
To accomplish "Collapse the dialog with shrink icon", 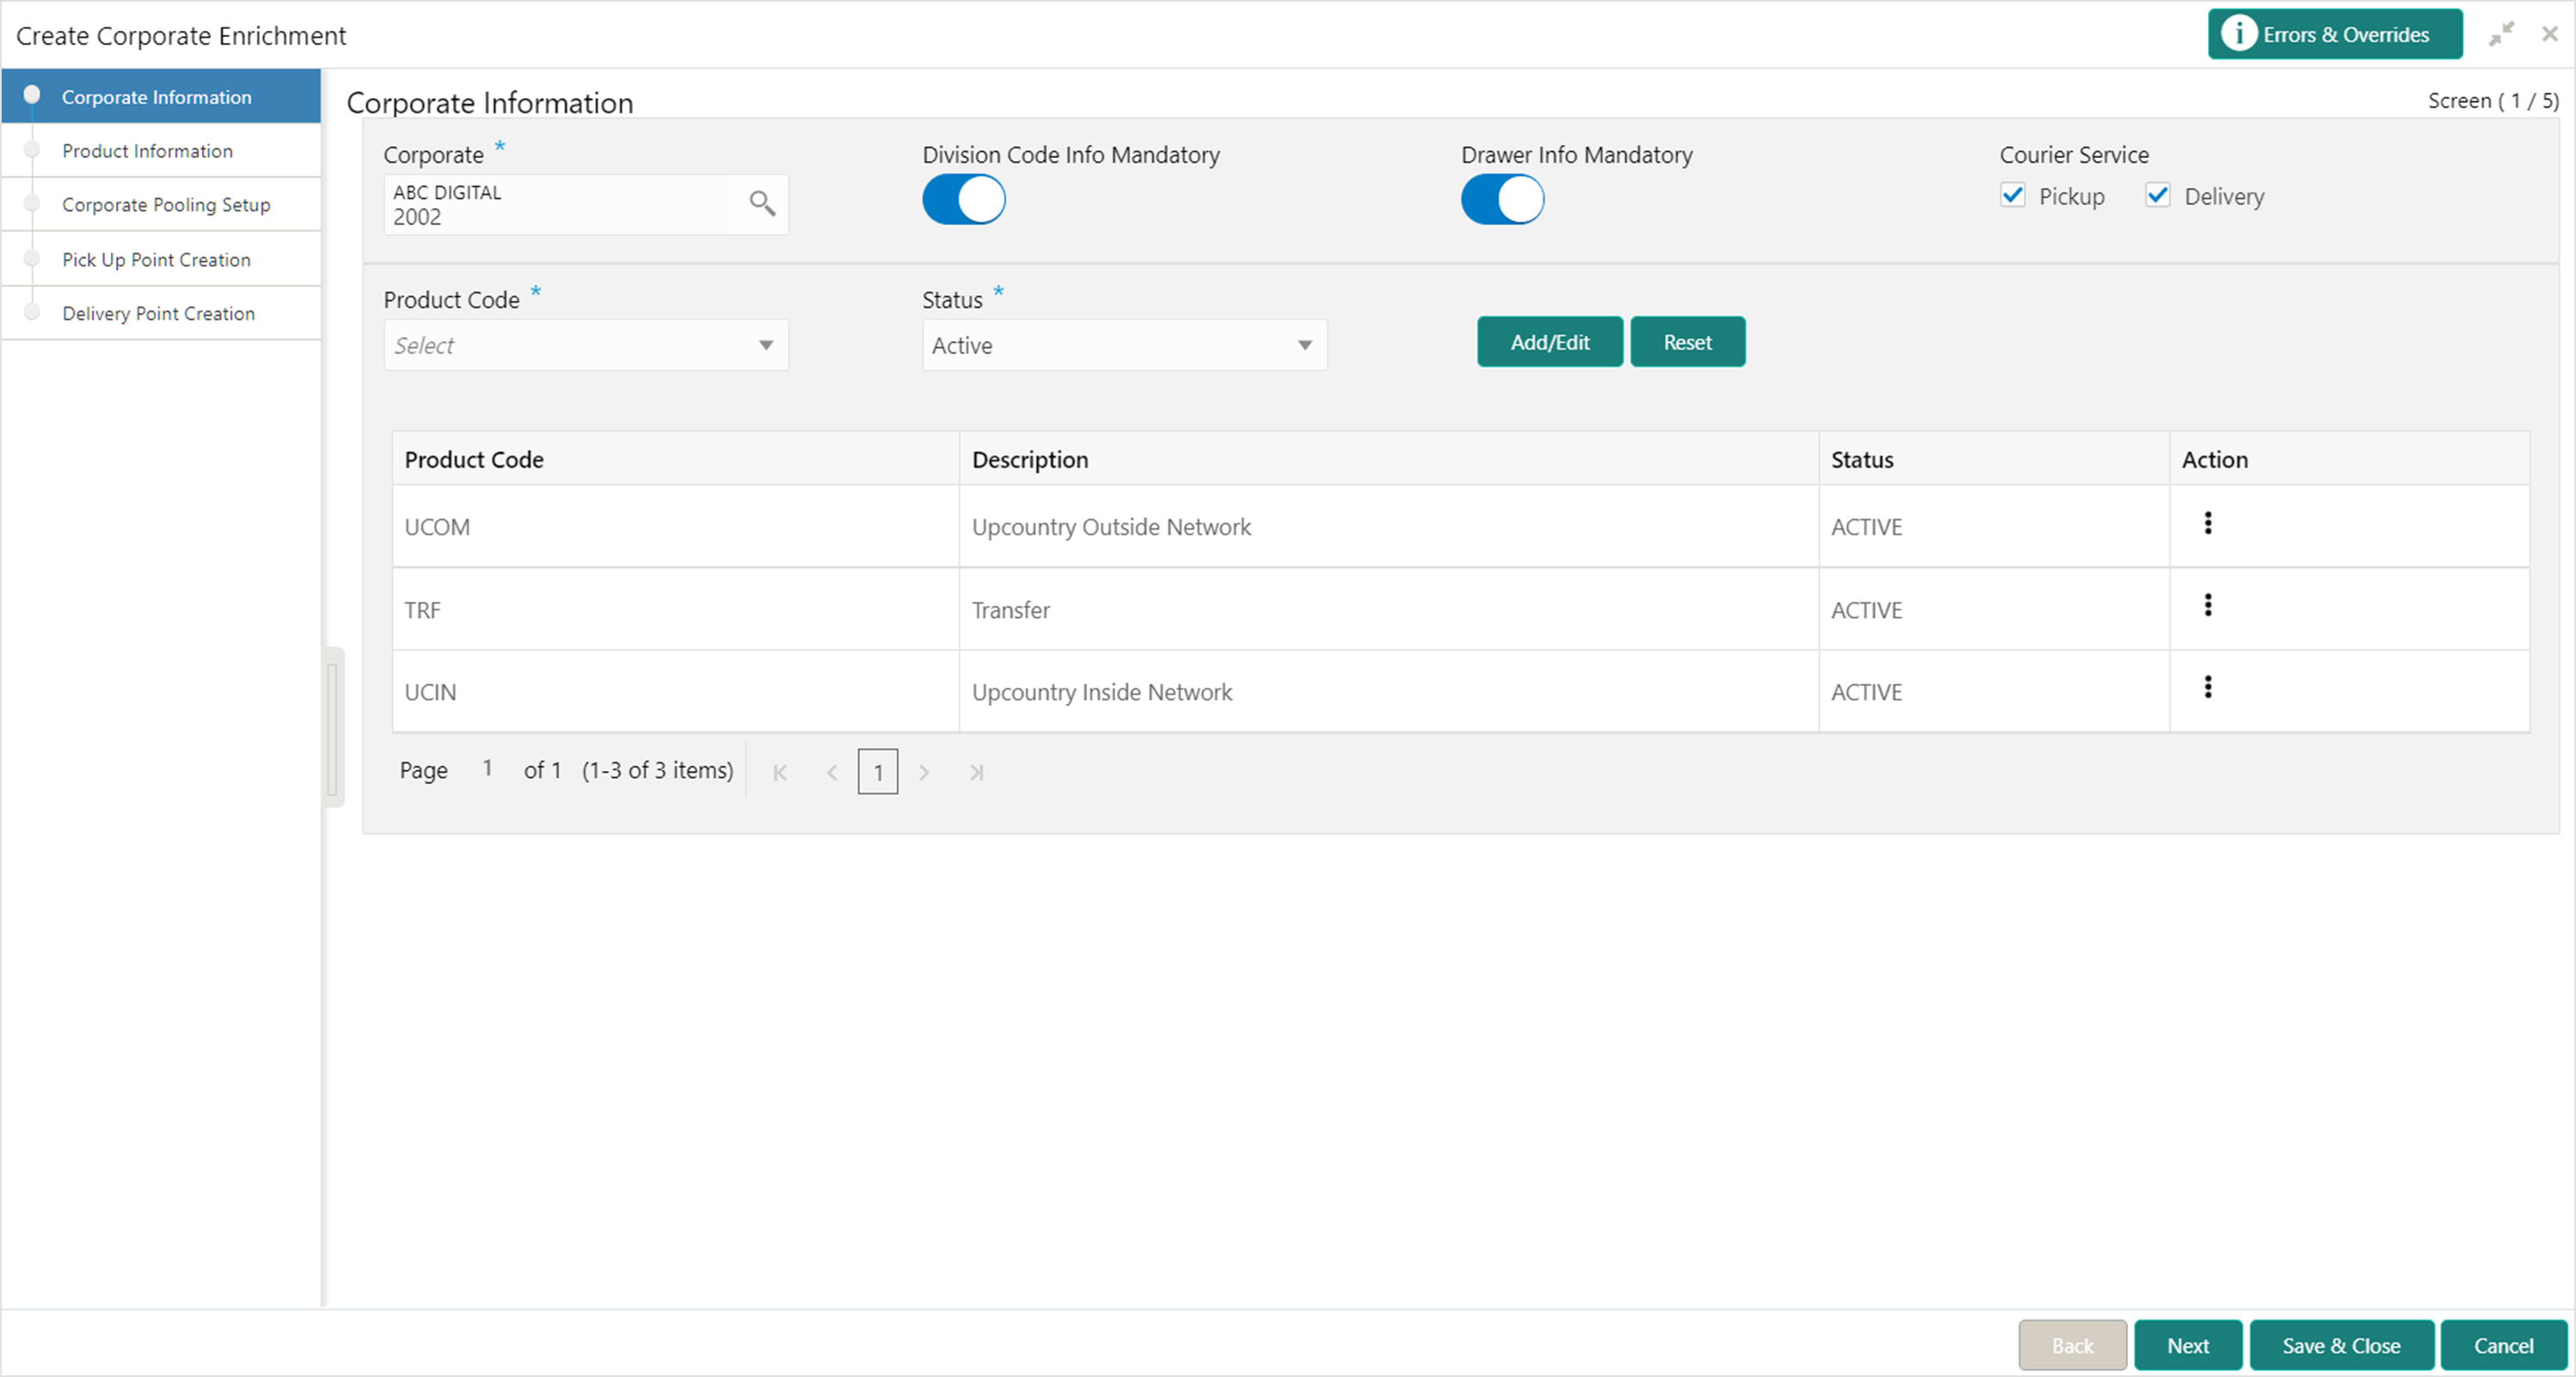I will point(2501,34).
